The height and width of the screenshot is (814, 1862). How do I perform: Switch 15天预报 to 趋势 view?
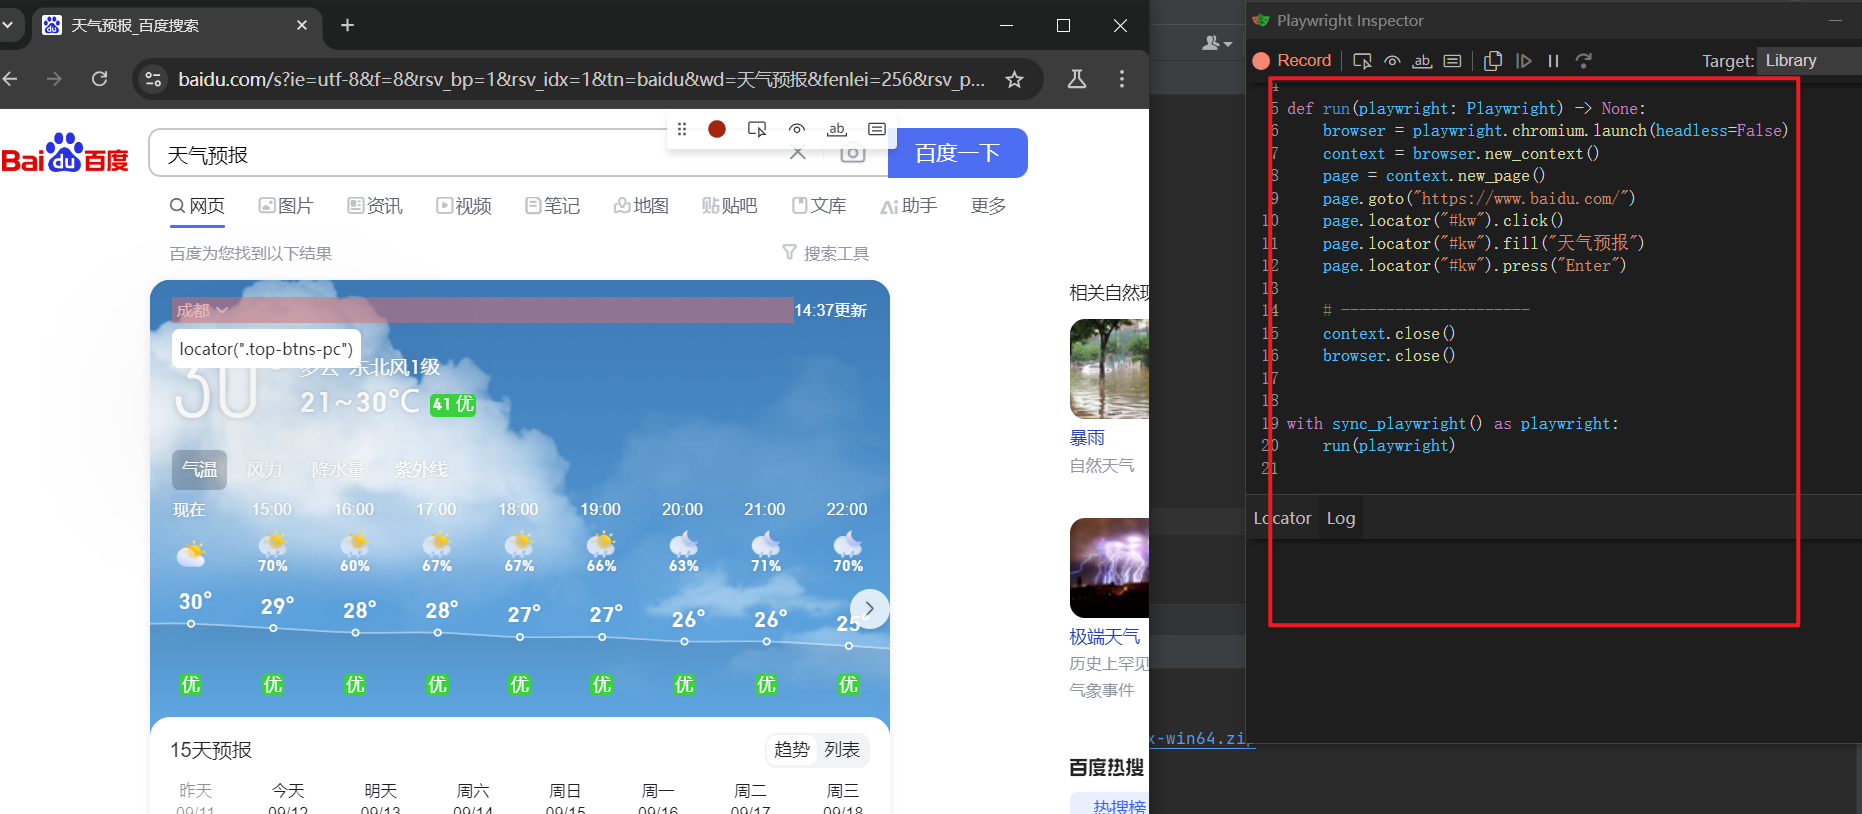click(792, 750)
